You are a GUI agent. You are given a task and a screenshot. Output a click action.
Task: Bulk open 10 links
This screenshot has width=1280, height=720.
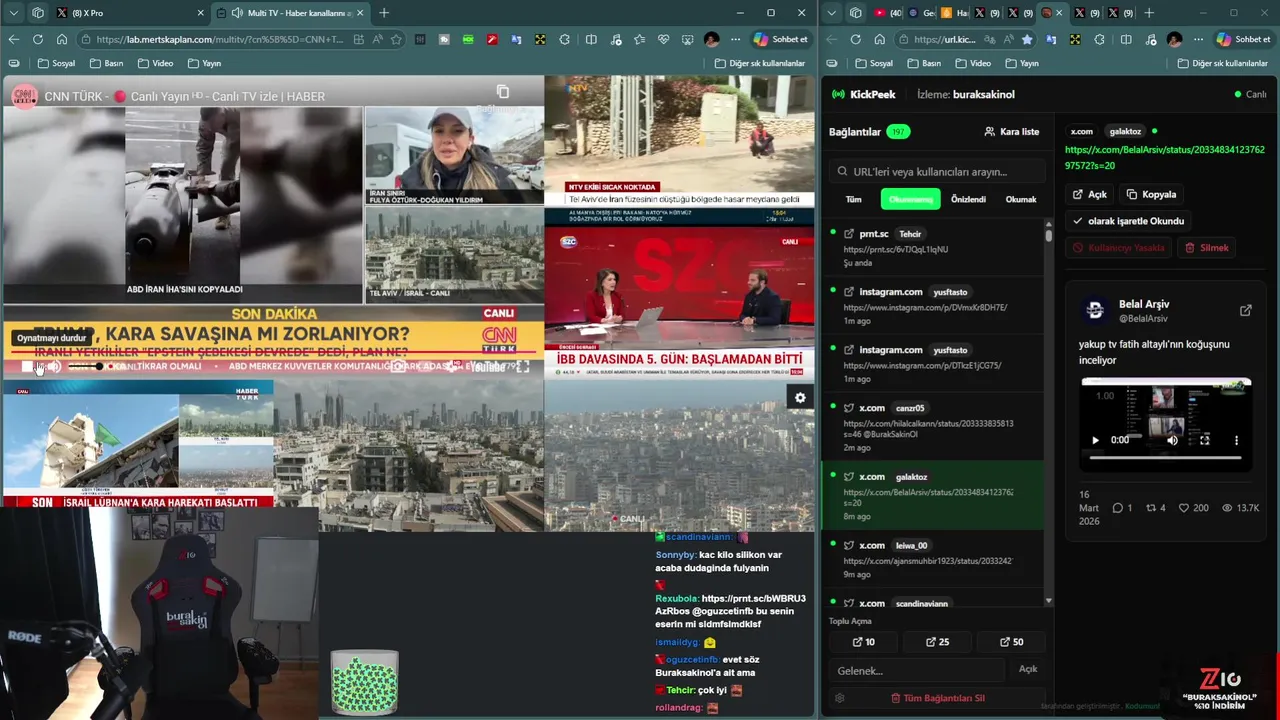863,642
